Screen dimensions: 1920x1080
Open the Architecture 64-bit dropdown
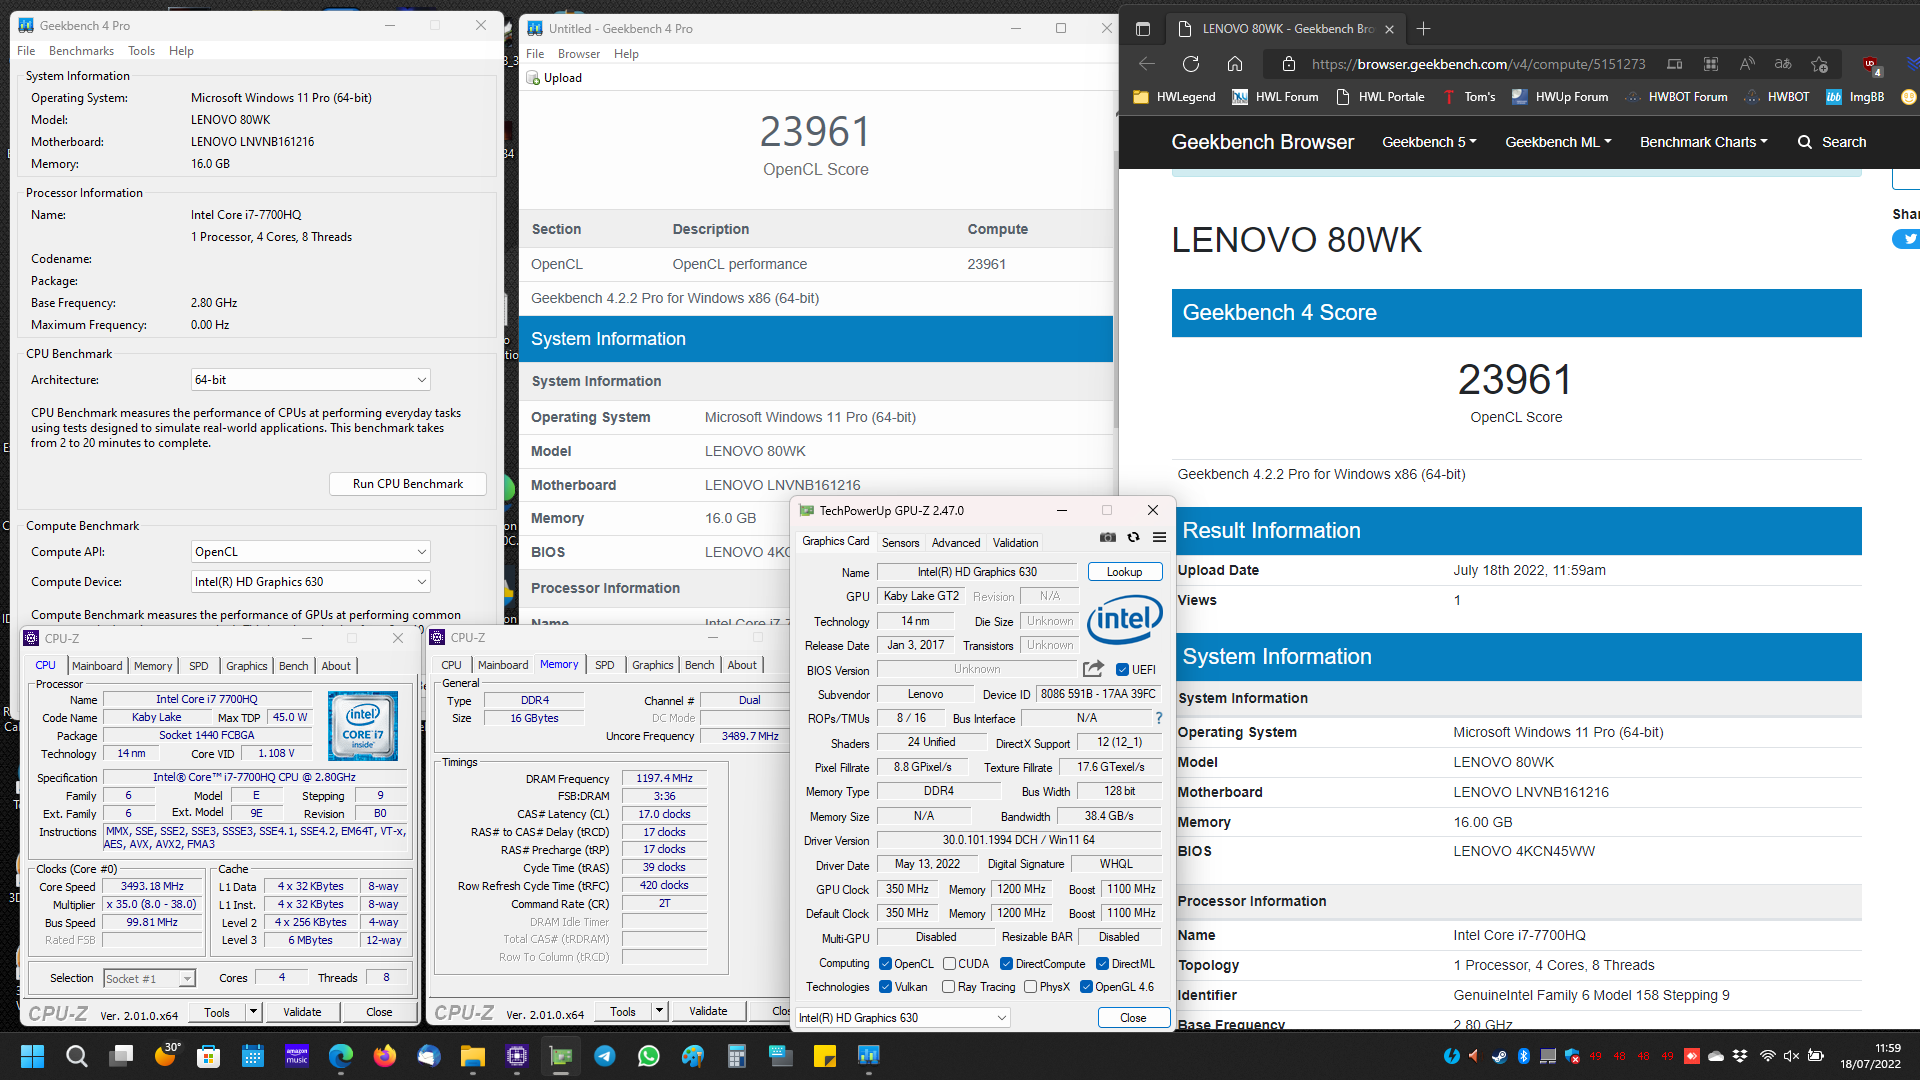point(311,380)
